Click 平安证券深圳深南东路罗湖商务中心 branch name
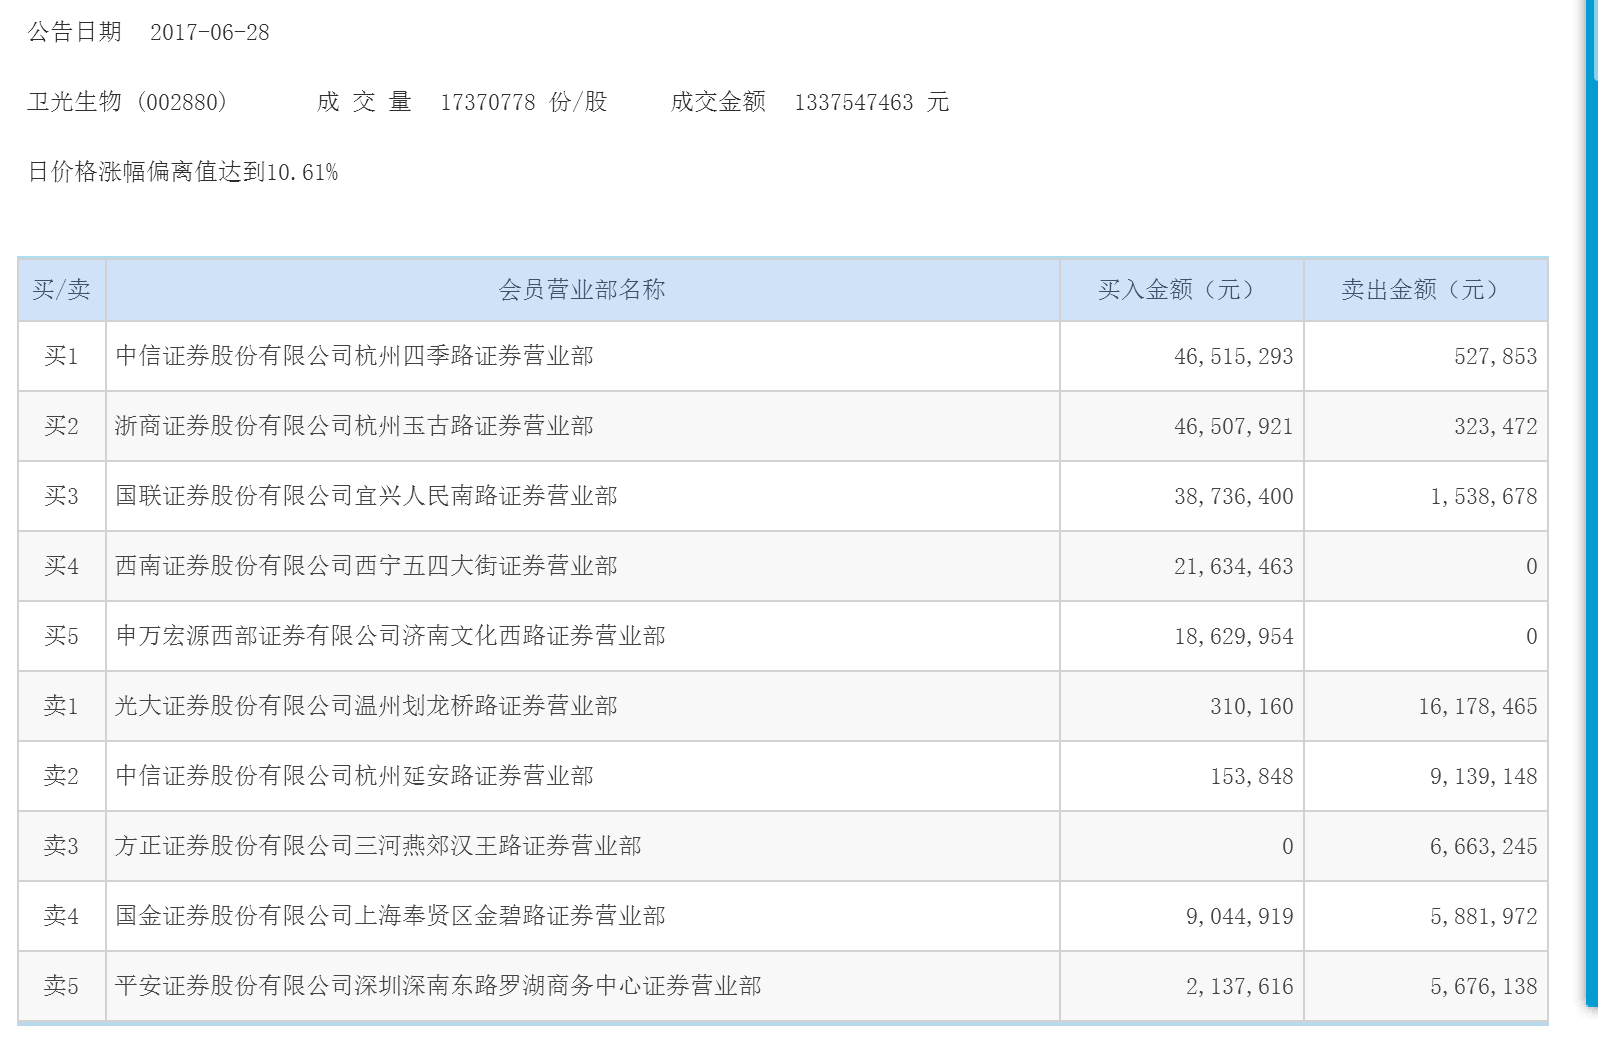This screenshot has width=1598, height=1040. (439, 986)
